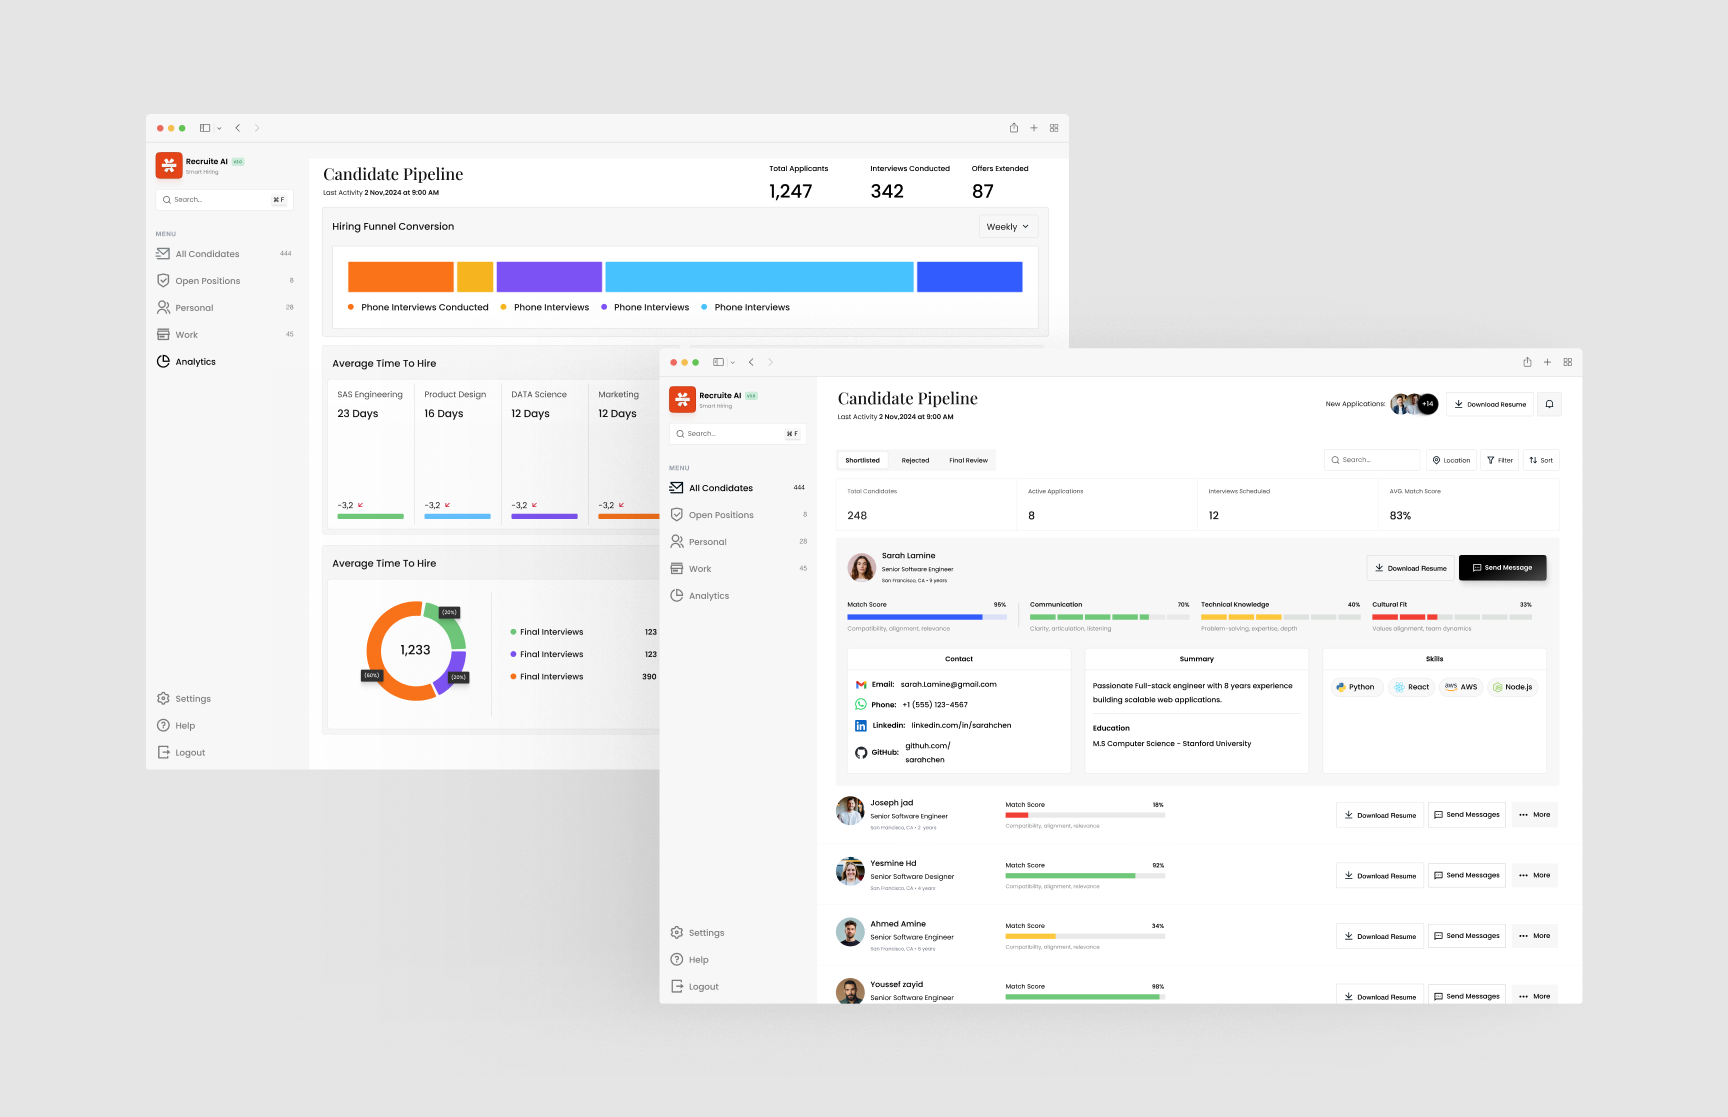This screenshot has width=1728, height=1117.
Task: Click Send Message for Sarah Lamine
Action: pos(1502,567)
